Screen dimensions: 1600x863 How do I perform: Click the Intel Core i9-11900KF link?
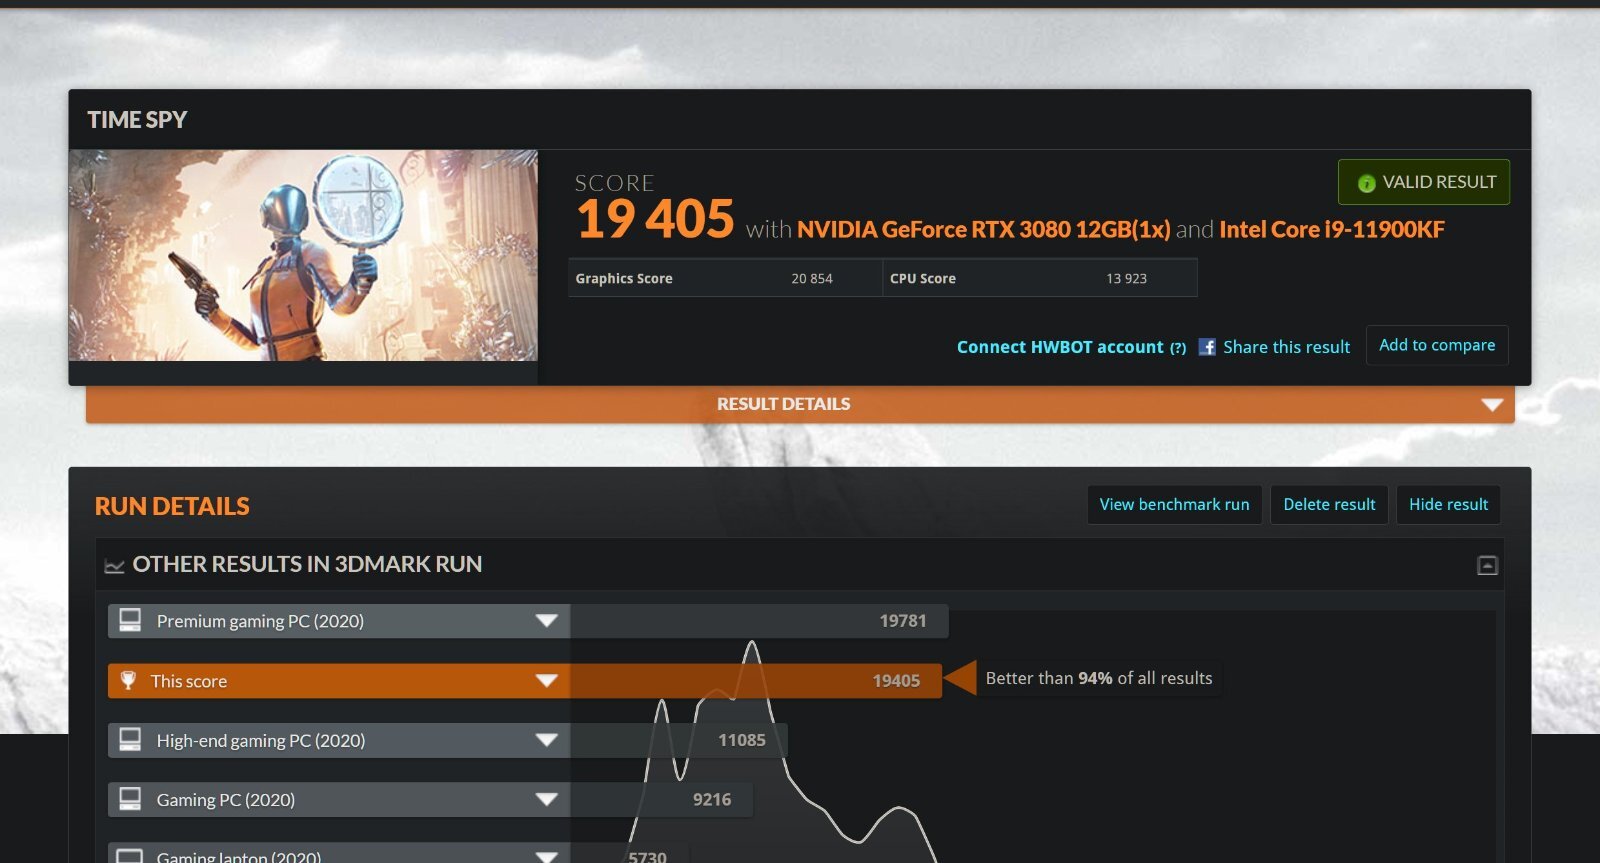coord(1332,230)
